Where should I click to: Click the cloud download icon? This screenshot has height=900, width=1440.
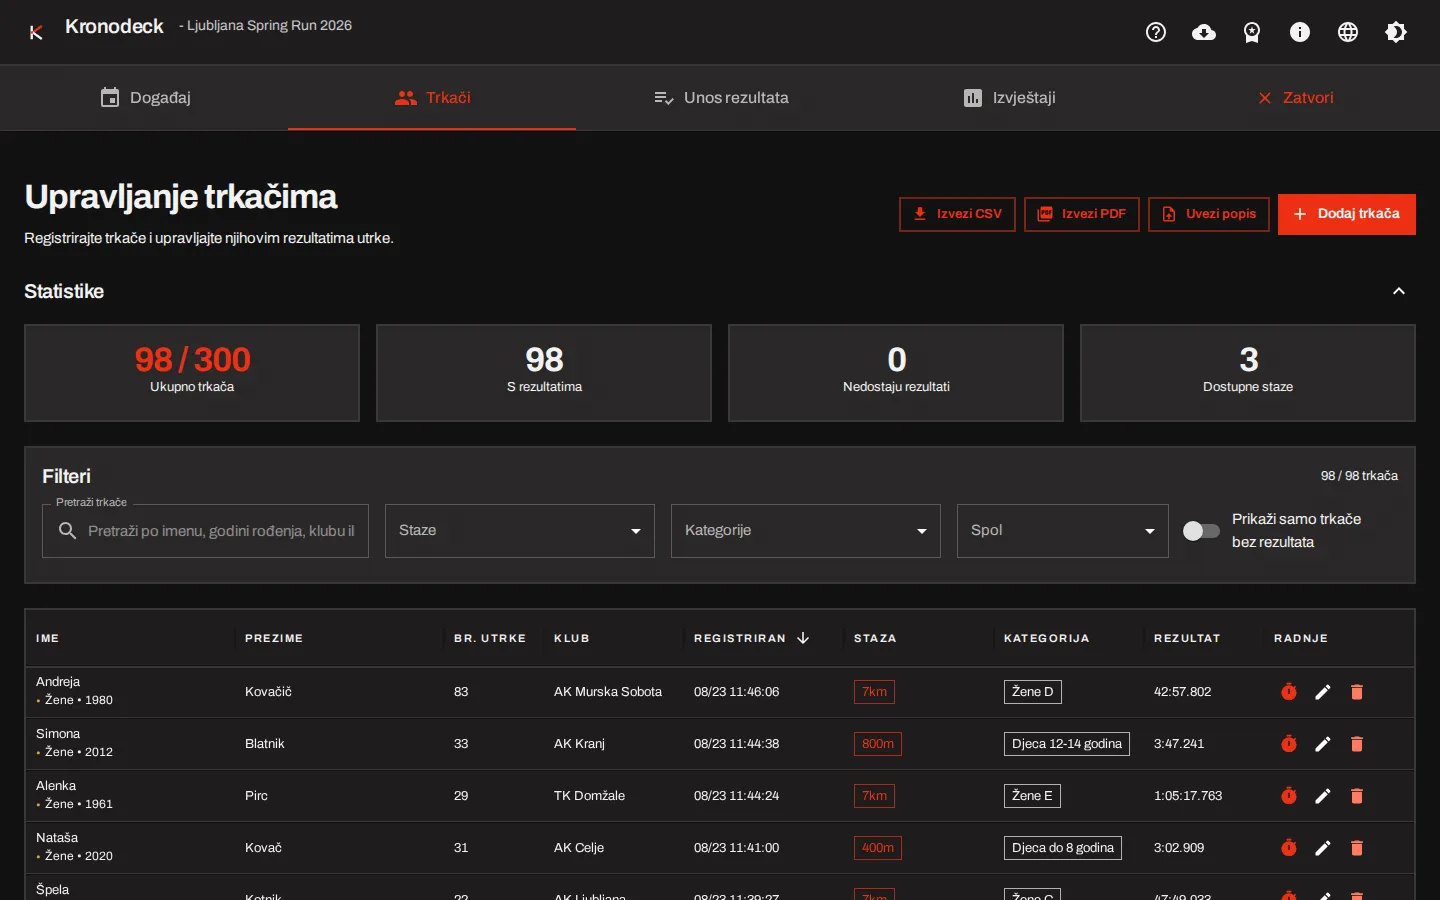[x=1204, y=32]
